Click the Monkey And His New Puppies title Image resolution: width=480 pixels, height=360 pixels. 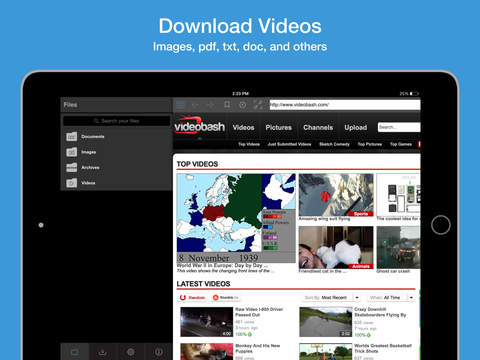pos(258,349)
